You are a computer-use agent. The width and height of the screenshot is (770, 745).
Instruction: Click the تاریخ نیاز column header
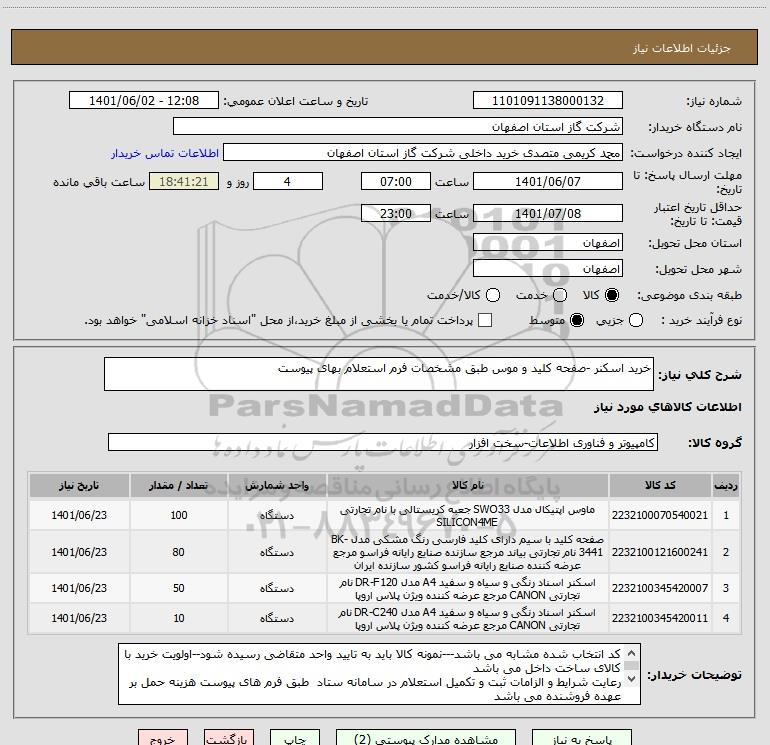[79, 485]
